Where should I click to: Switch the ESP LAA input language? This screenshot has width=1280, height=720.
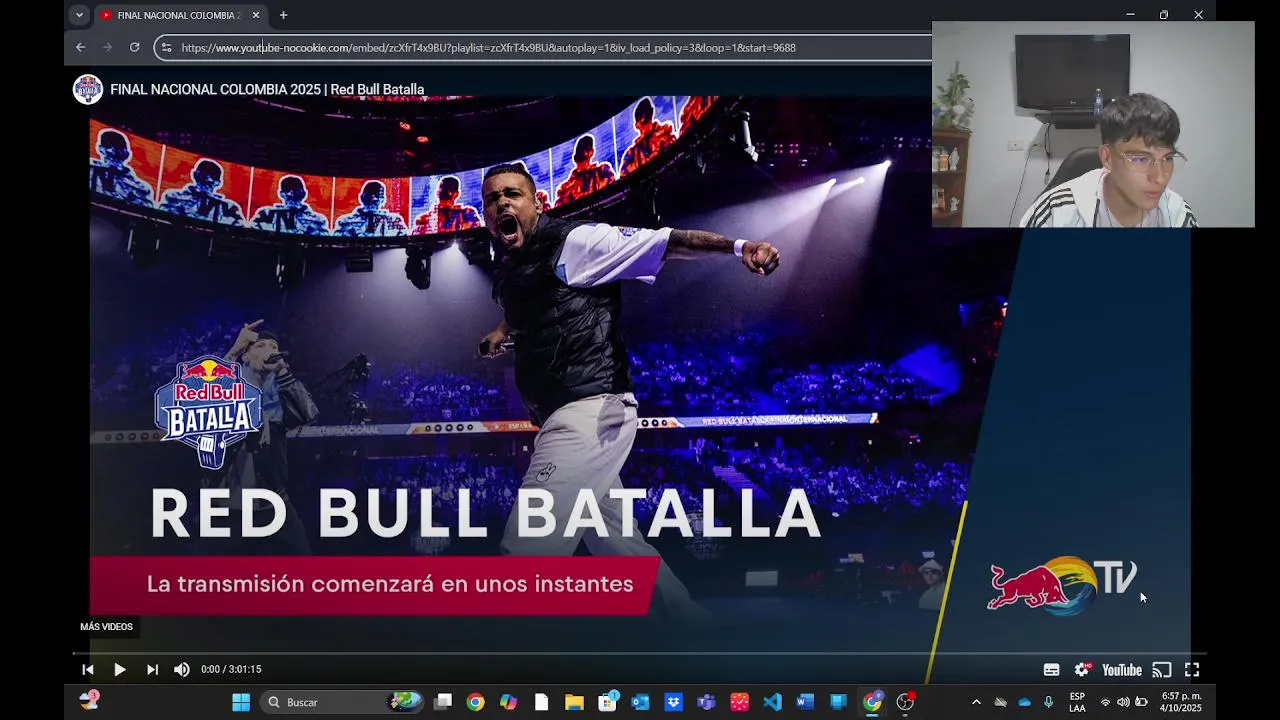(1077, 702)
